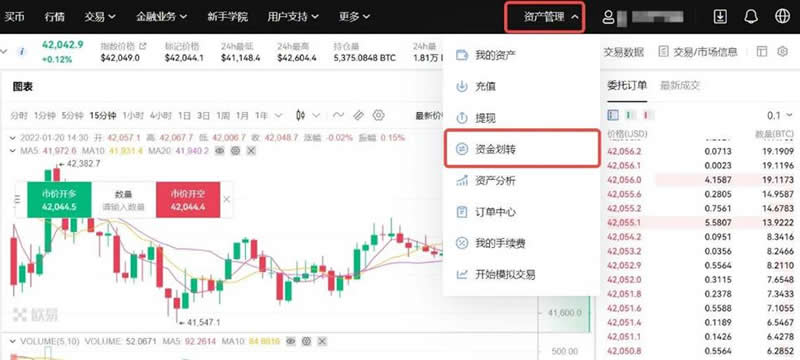Click the 市价开多 buy button
The image size is (800, 360).
click(x=59, y=200)
